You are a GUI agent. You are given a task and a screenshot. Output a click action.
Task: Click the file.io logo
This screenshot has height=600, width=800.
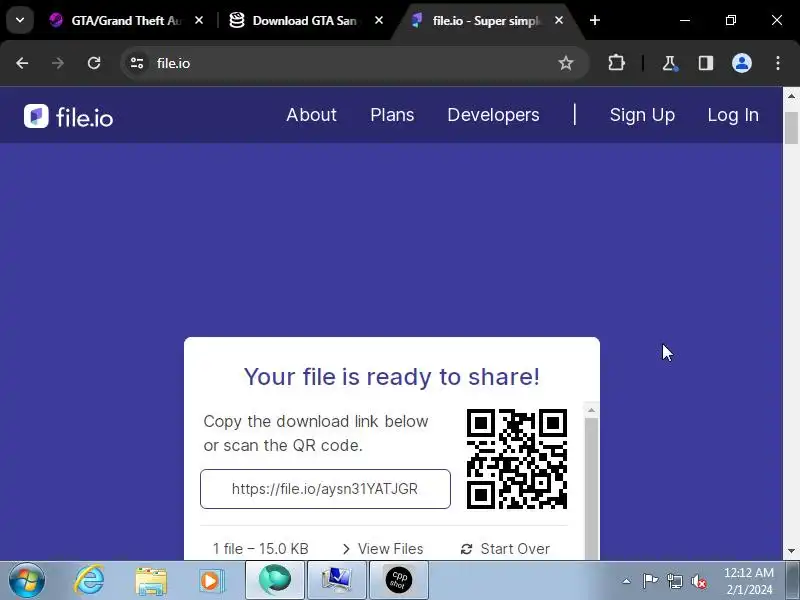pos(68,117)
